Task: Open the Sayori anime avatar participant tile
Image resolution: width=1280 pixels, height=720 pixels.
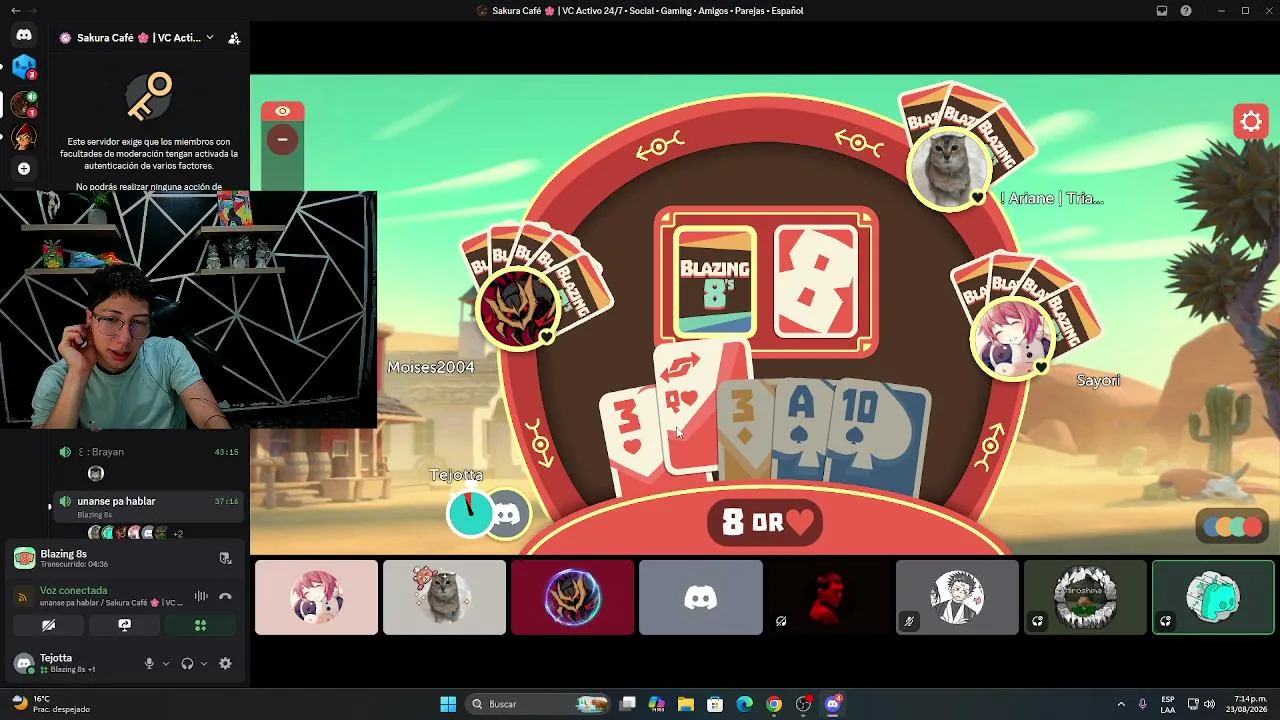Action: [x=317, y=597]
